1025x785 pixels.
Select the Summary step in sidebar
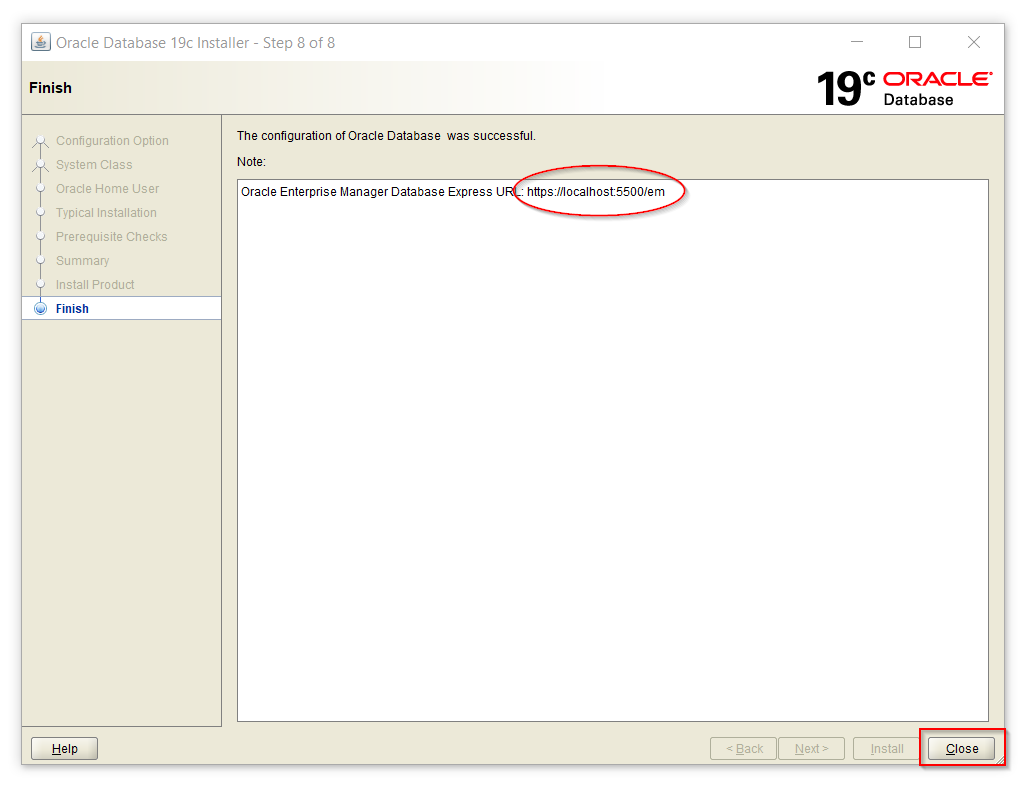click(x=82, y=261)
